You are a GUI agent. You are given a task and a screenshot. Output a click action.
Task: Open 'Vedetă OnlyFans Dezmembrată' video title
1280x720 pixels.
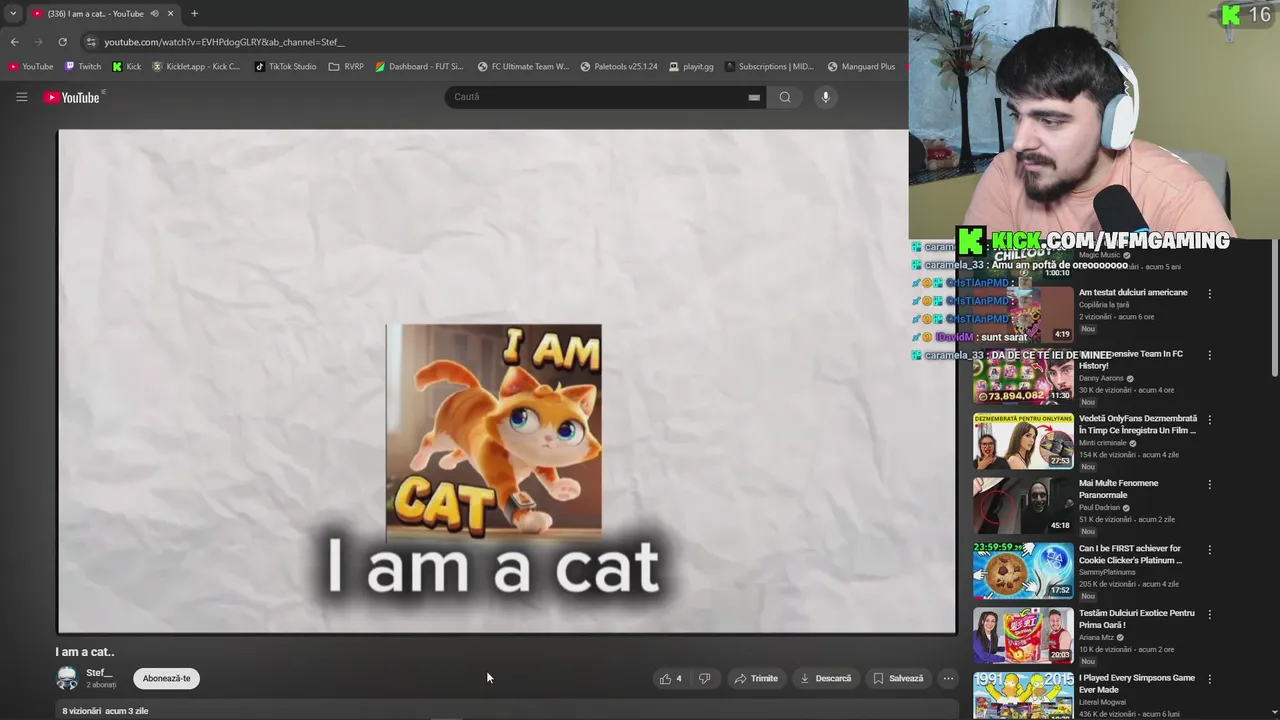(1138, 424)
